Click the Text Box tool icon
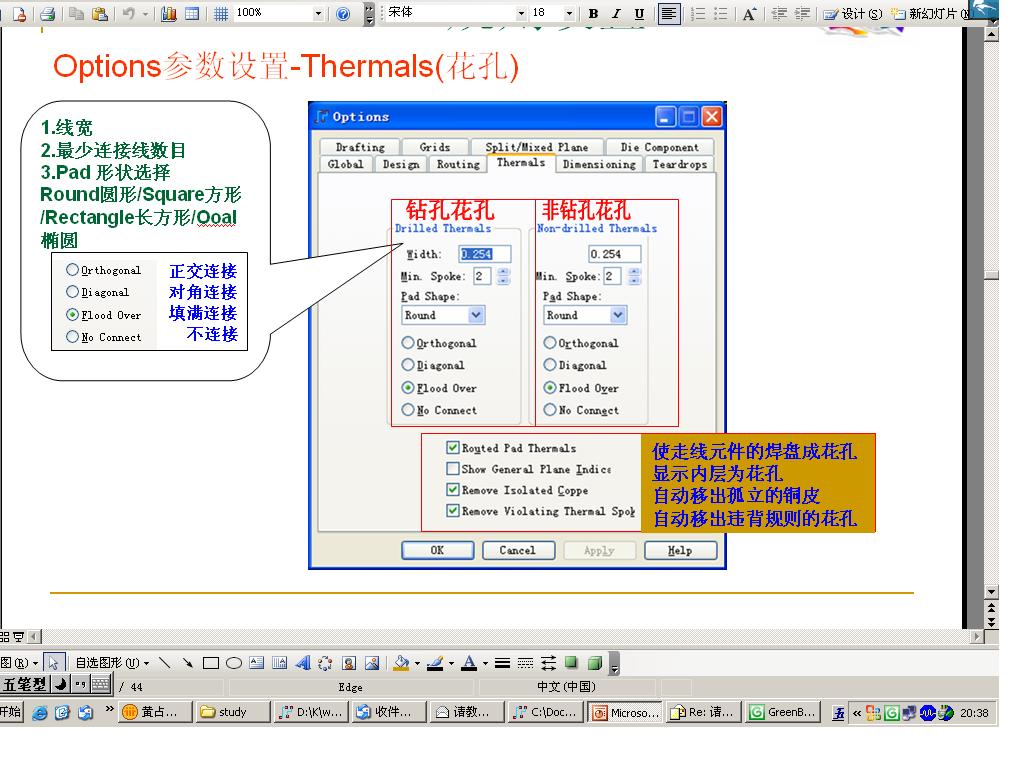The width and height of the screenshot is (1024, 768). tap(256, 663)
